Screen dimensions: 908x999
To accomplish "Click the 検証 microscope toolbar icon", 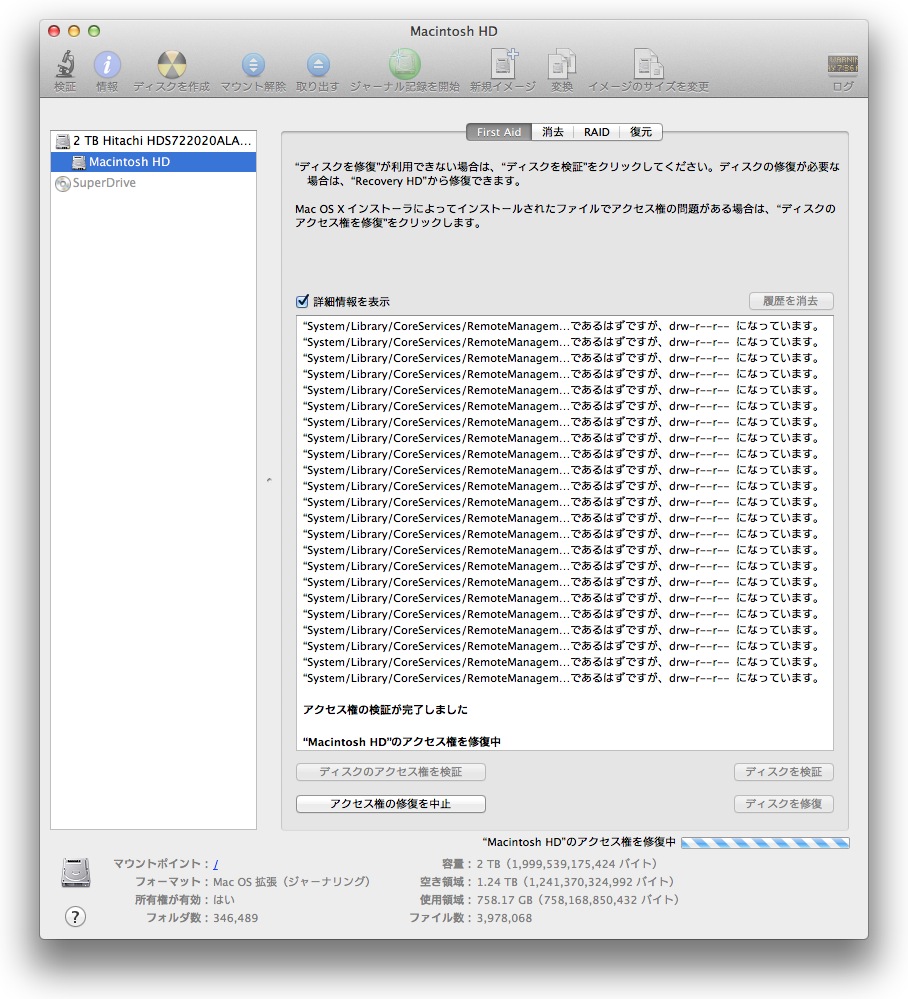I will 65,66.
